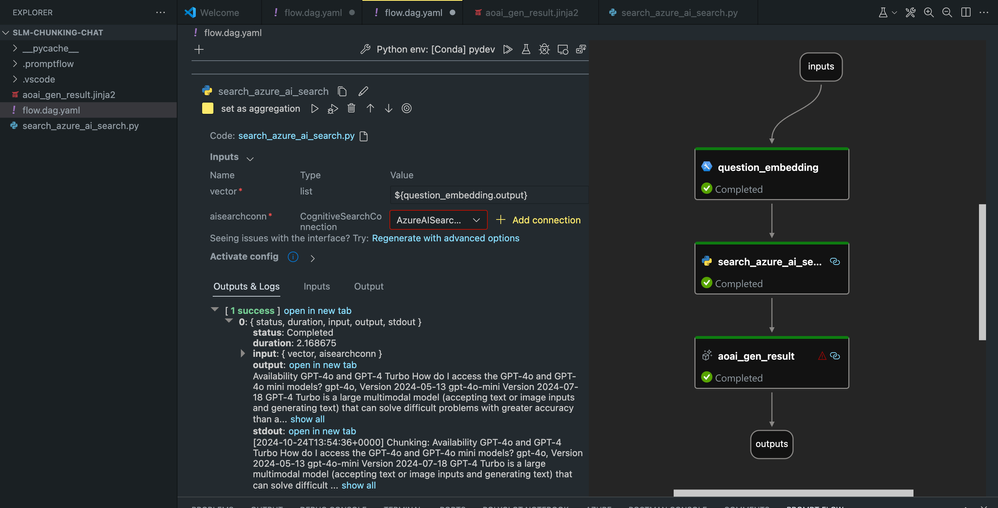The image size is (998, 508).
Task: Delete the node with the trash icon
Action: (351, 109)
